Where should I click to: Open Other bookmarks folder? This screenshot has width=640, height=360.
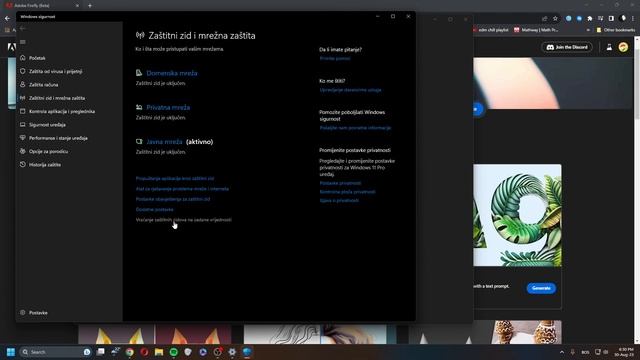616,30
